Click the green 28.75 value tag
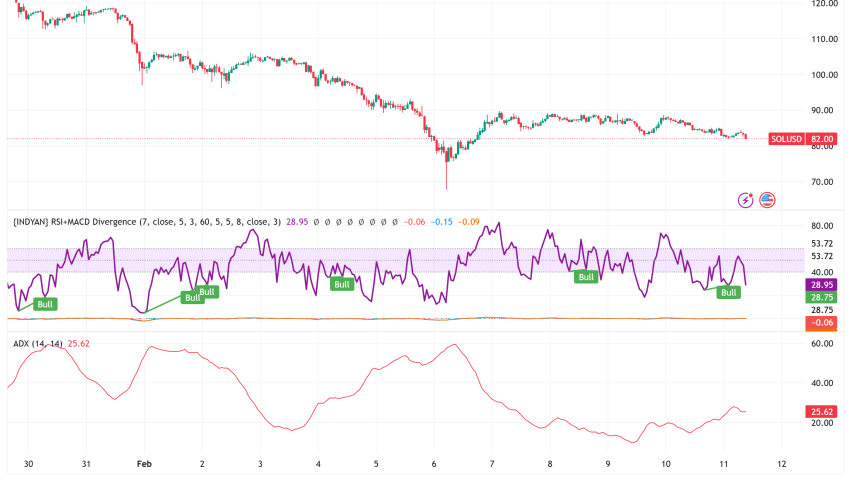 point(823,298)
